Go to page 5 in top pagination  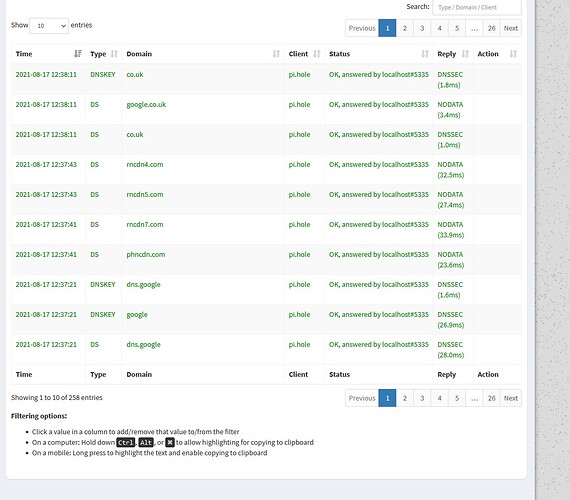click(x=457, y=28)
